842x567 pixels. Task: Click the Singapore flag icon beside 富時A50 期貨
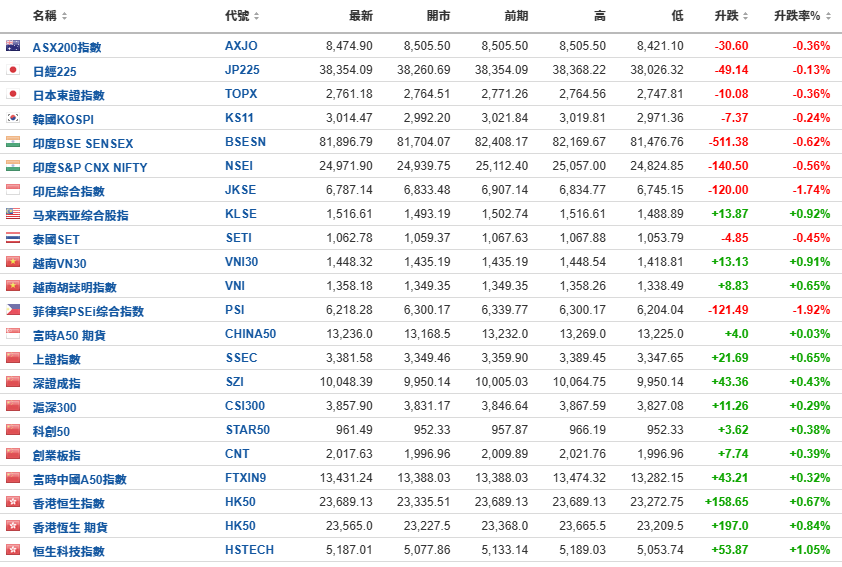[x=13, y=334]
